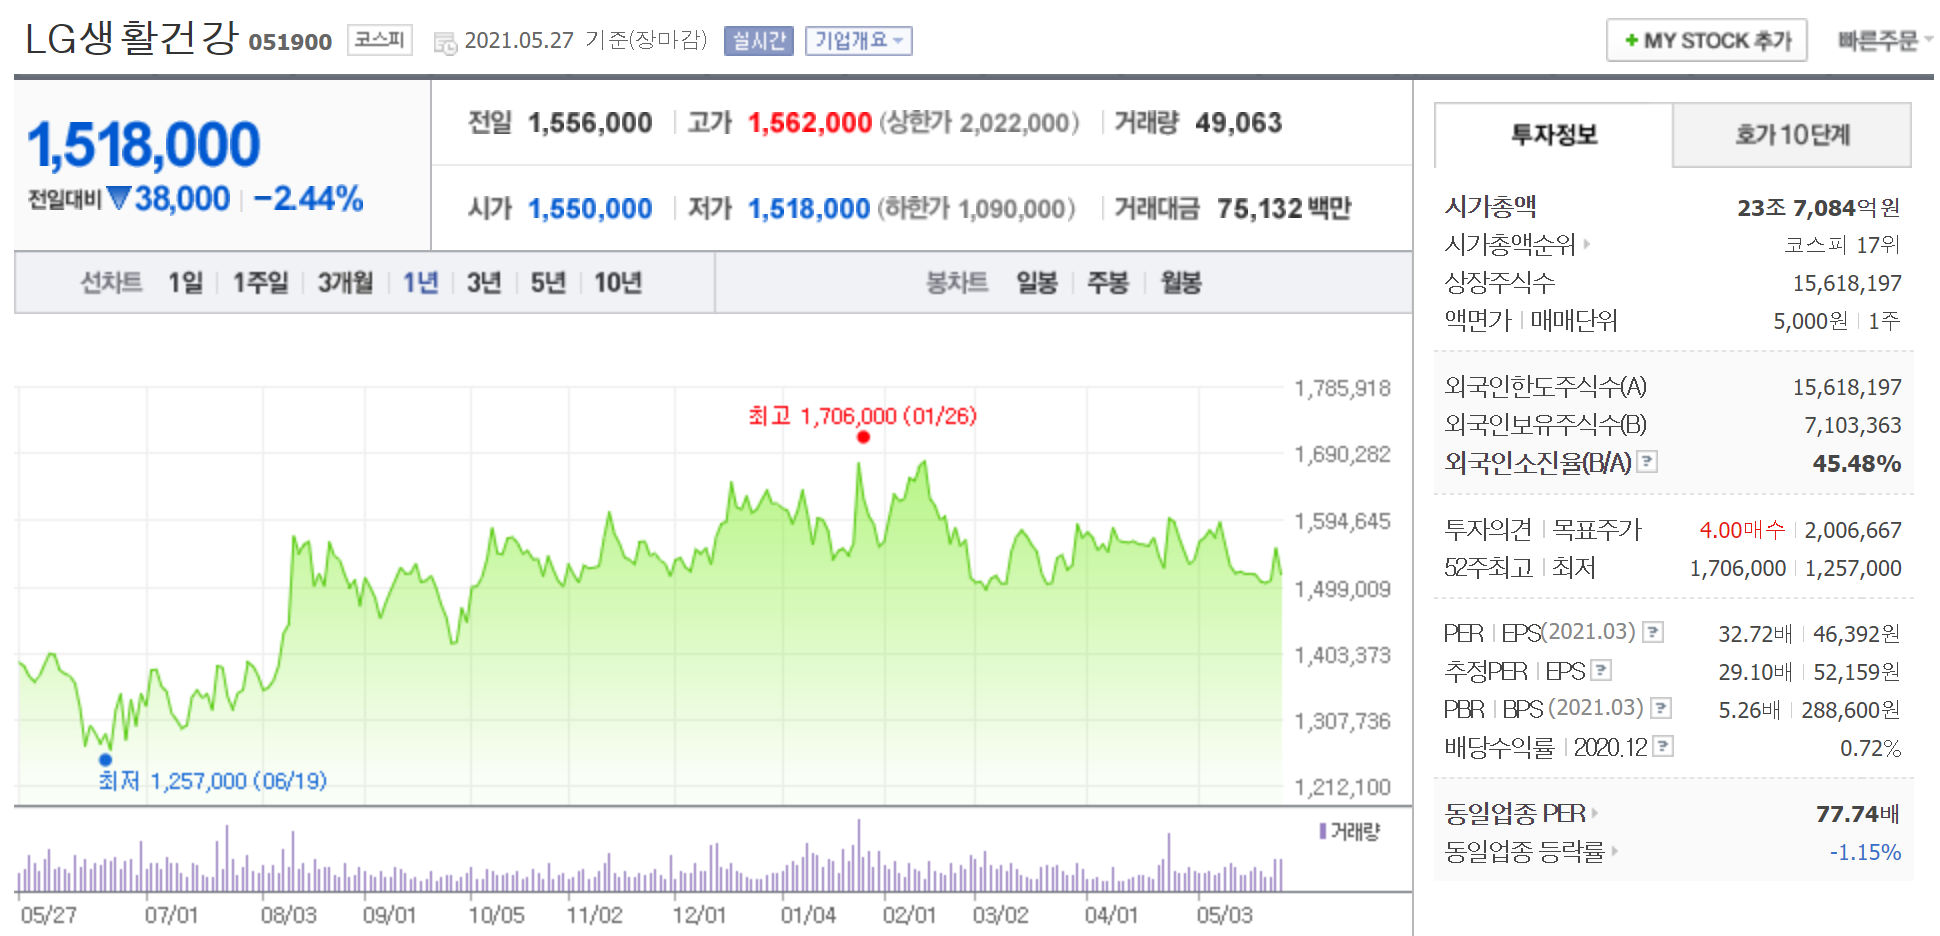This screenshot has height=936, width=1940.
Task: Click help icon next to 배당수익률 2020.12
Action: click(1663, 746)
